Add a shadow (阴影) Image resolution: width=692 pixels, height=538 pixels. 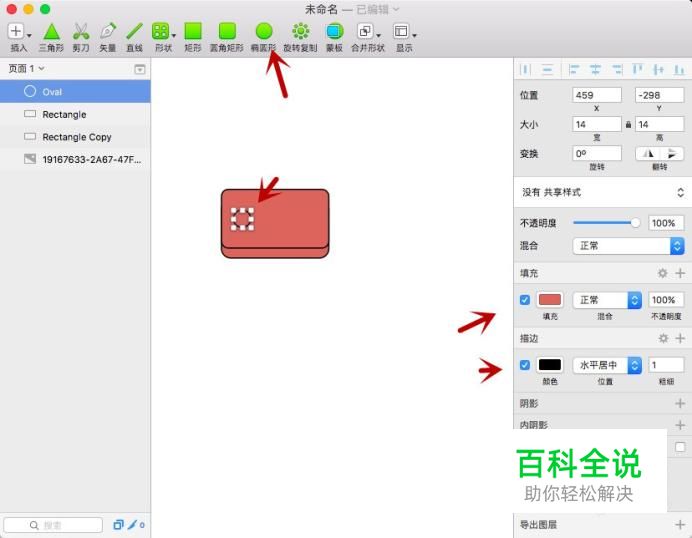click(680, 403)
